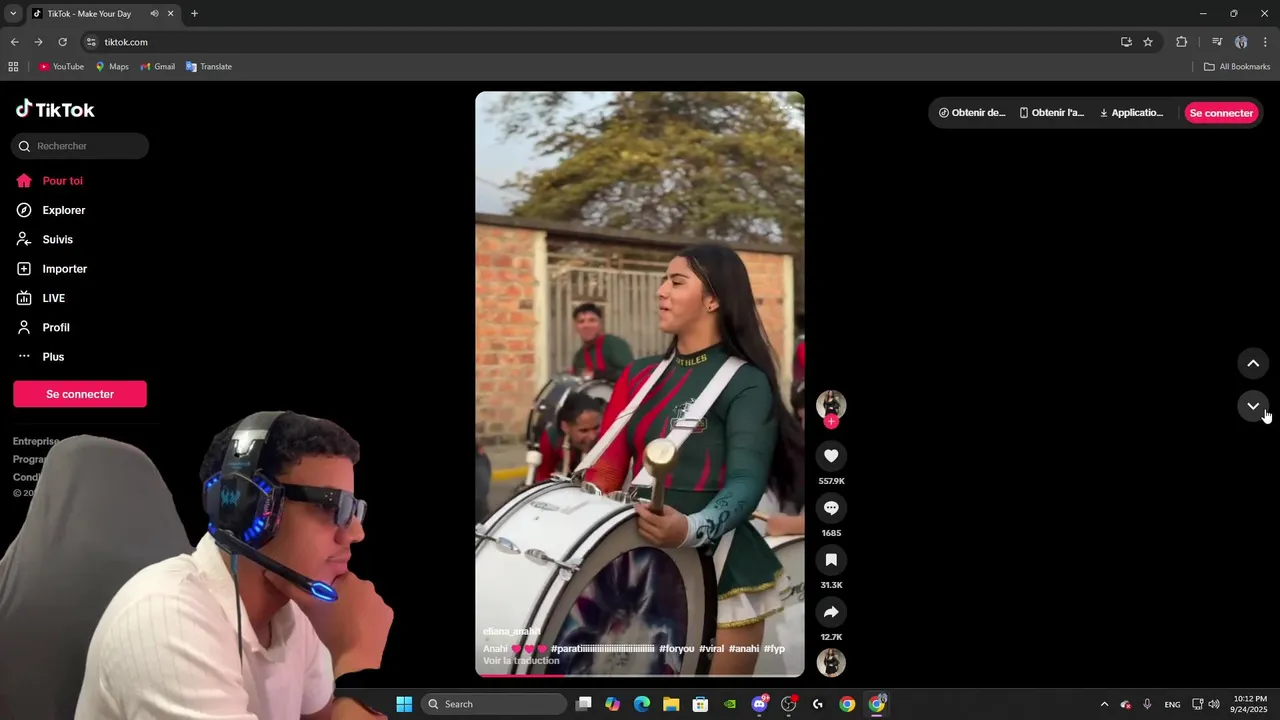Open Maps bookmark
This screenshot has width=1280, height=720.
[112, 67]
